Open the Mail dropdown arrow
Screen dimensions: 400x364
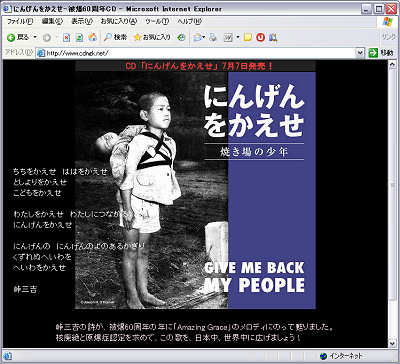coord(204,38)
